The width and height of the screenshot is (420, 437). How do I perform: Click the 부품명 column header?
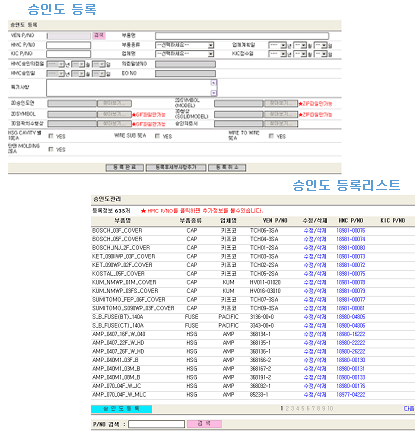tap(123, 221)
